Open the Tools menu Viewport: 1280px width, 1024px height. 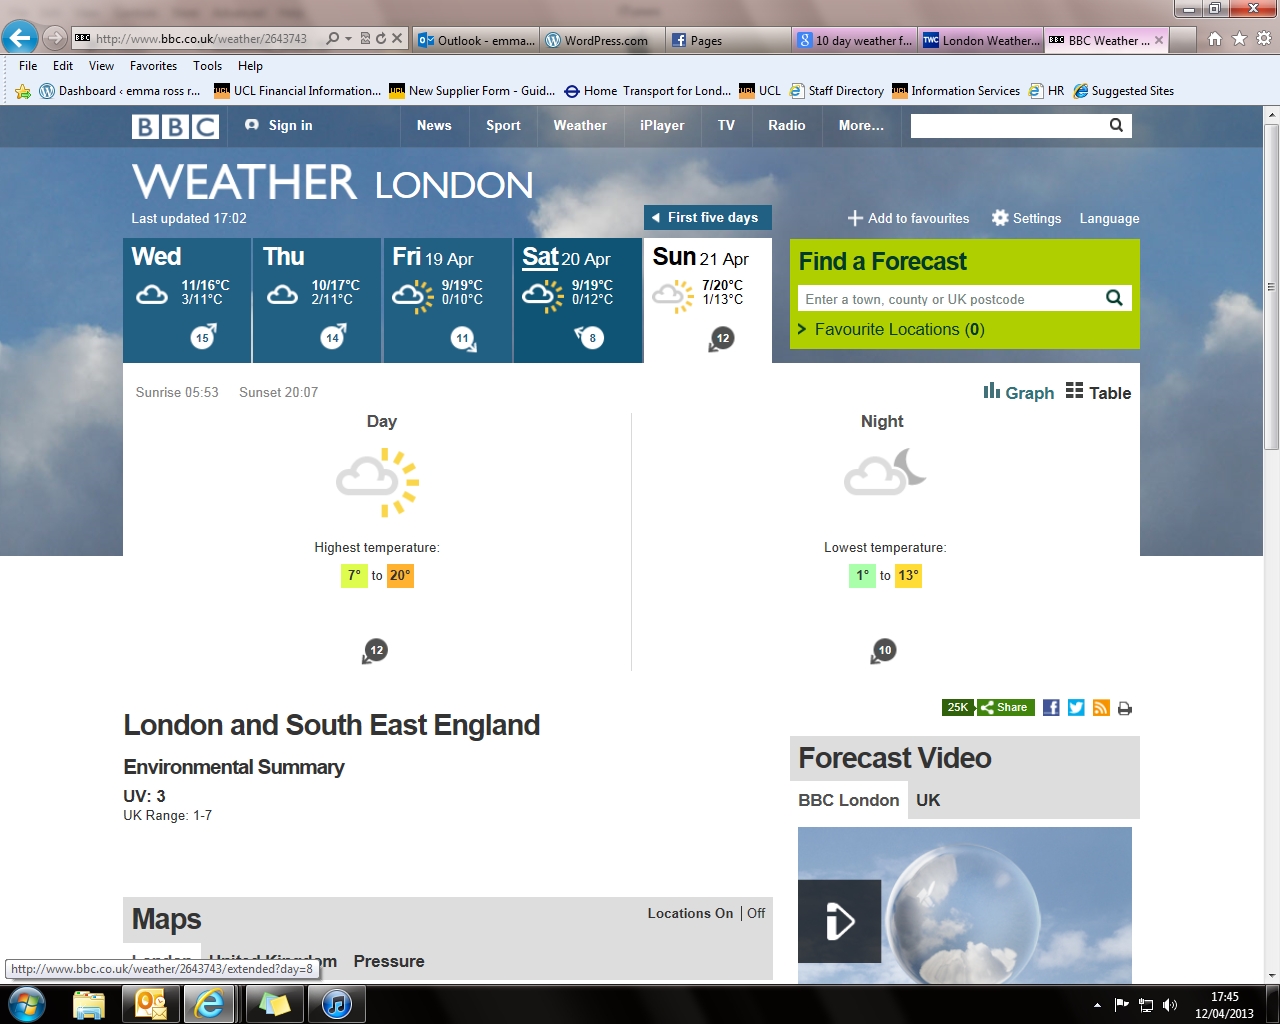(208, 66)
